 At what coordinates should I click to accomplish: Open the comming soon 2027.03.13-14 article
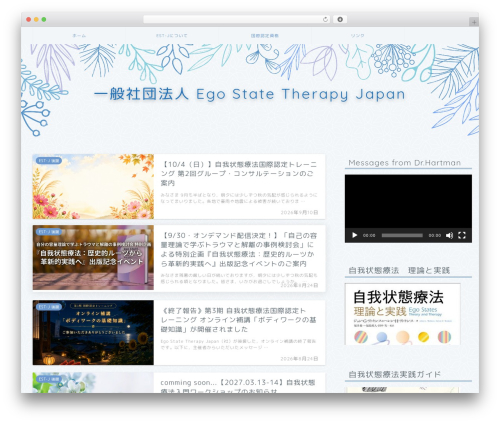coord(238,386)
